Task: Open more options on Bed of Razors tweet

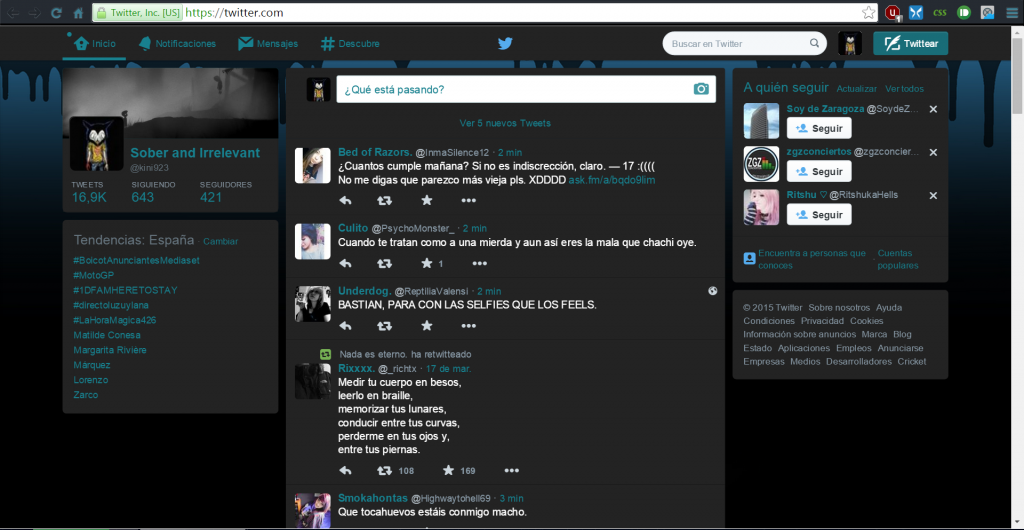Action: (468, 200)
